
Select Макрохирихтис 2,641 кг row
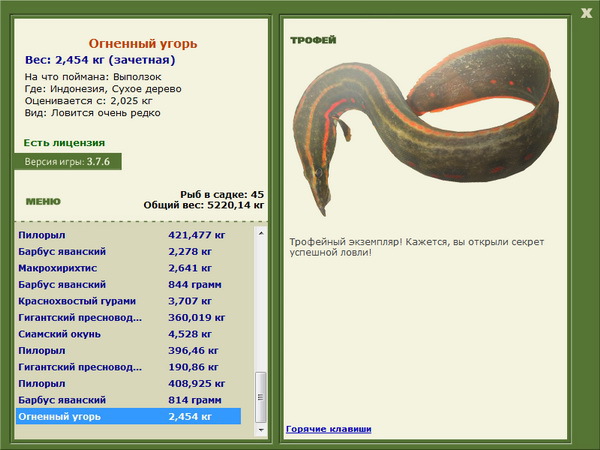click(129, 268)
